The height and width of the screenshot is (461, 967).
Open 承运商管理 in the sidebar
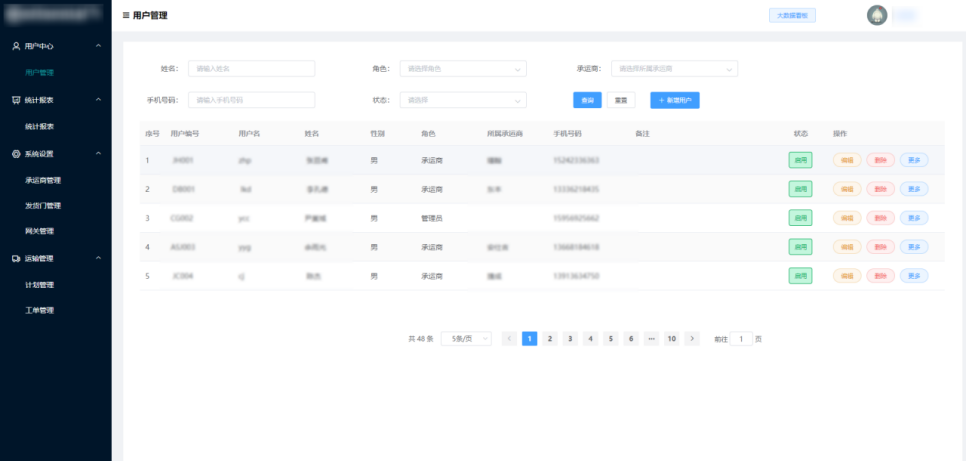tap(43, 181)
